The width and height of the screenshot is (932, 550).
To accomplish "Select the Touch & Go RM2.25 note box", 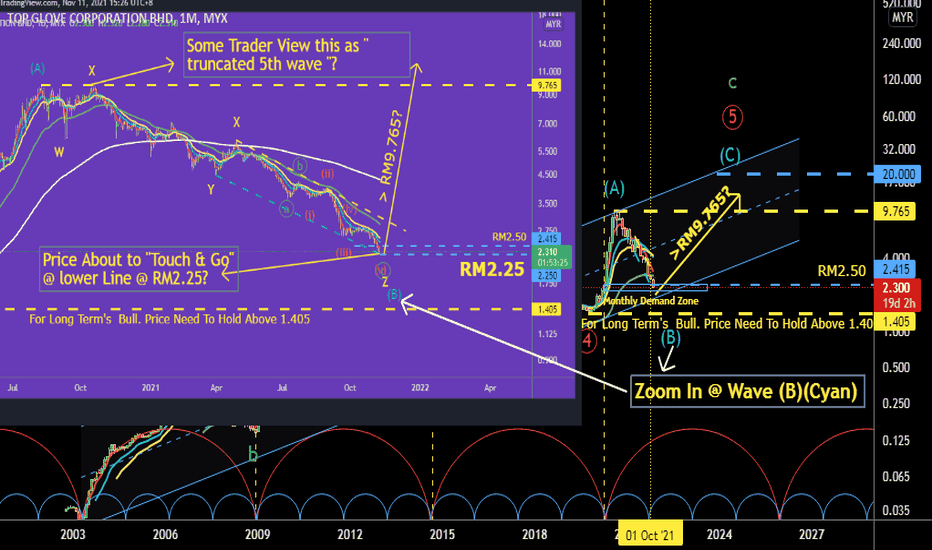I will click(138, 269).
